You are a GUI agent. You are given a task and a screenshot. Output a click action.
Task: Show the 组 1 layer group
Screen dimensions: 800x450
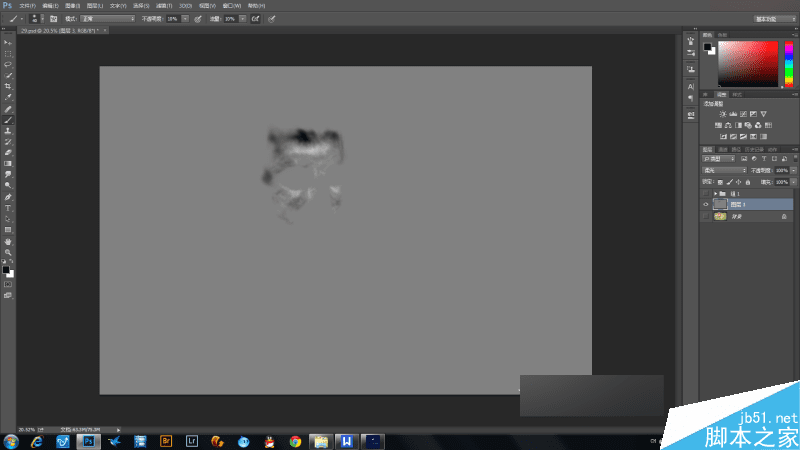coord(706,193)
